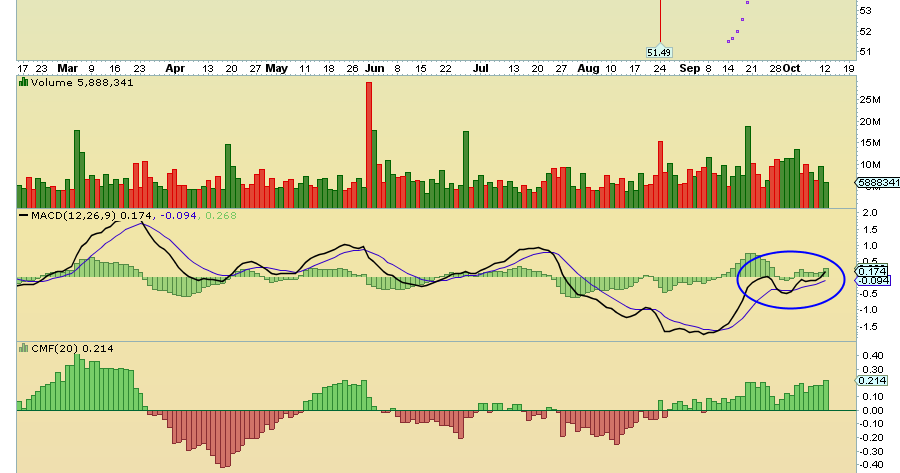Screen dimensions: 900x473
Task: Click the 25M volume axis label
Action: (870, 100)
